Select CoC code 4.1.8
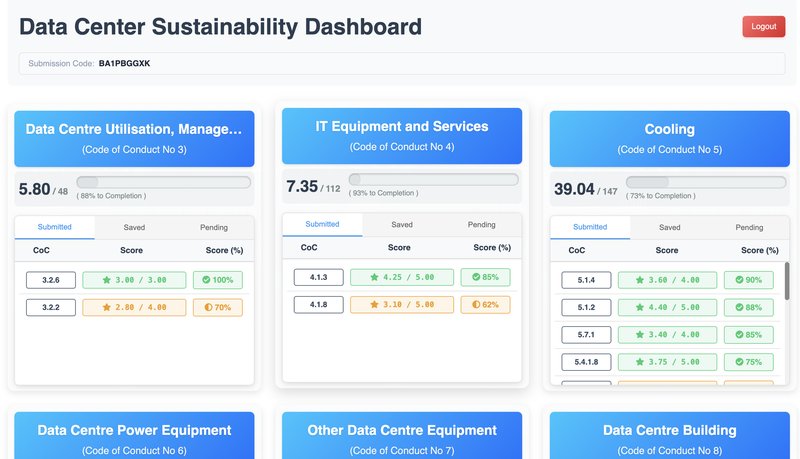The height and width of the screenshot is (459, 800). 319,304
